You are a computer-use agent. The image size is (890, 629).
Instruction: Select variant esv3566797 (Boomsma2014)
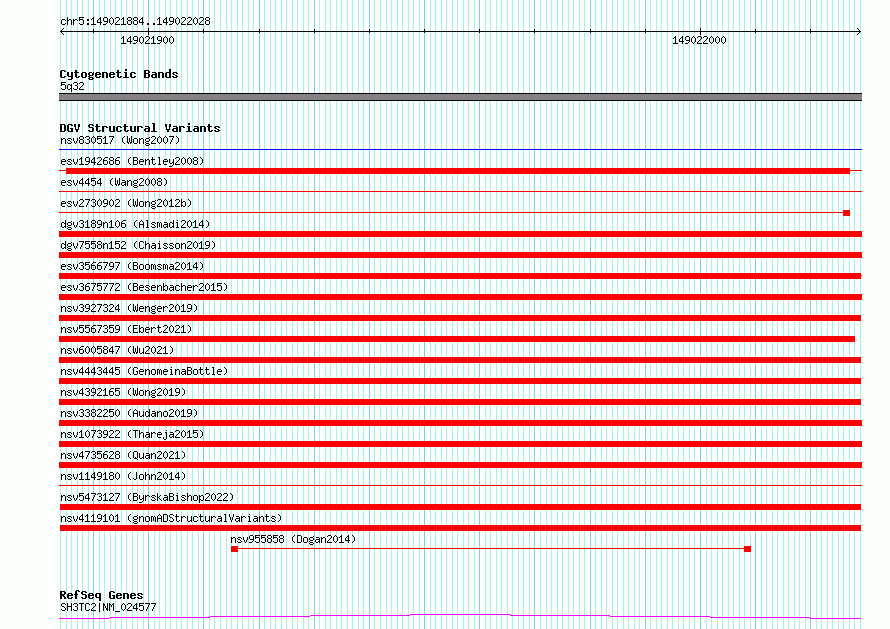(132, 266)
